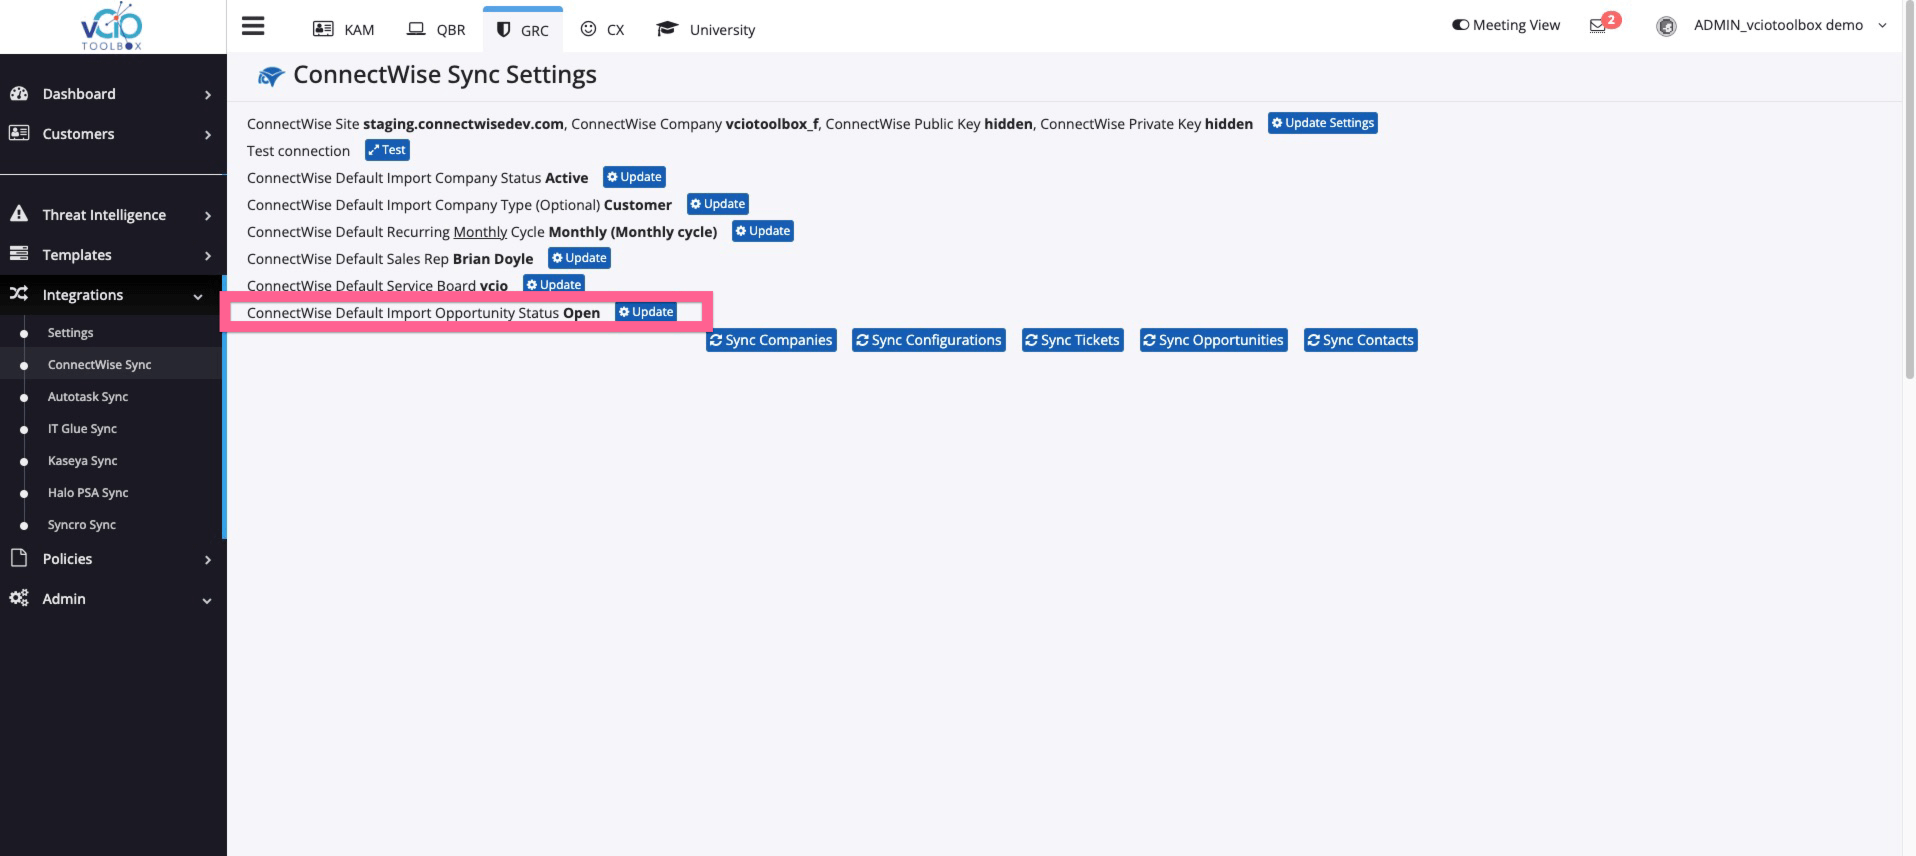The height and width of the screenshot is (856, 1916).
Task: Click the Threat Intelligence warning icon
Action: click(19, 214)
